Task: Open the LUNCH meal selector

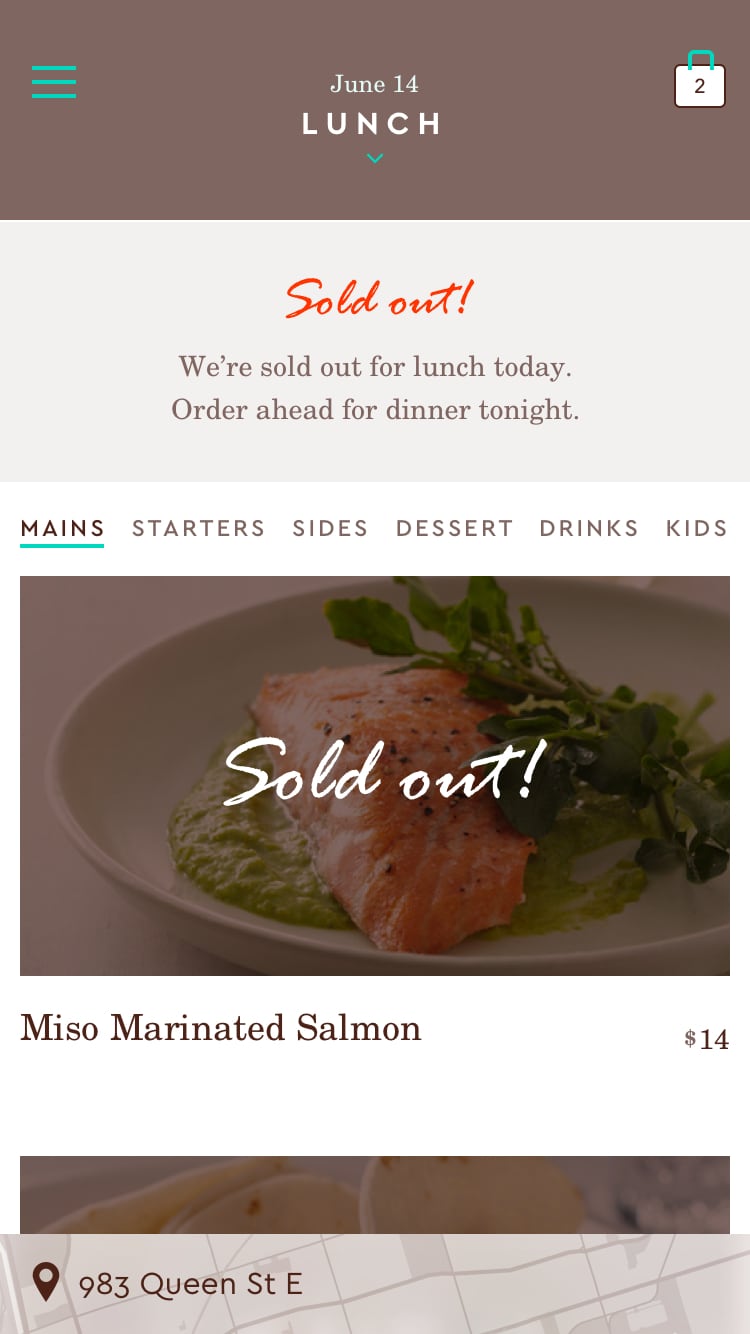Action: click(x=371, y=124)
